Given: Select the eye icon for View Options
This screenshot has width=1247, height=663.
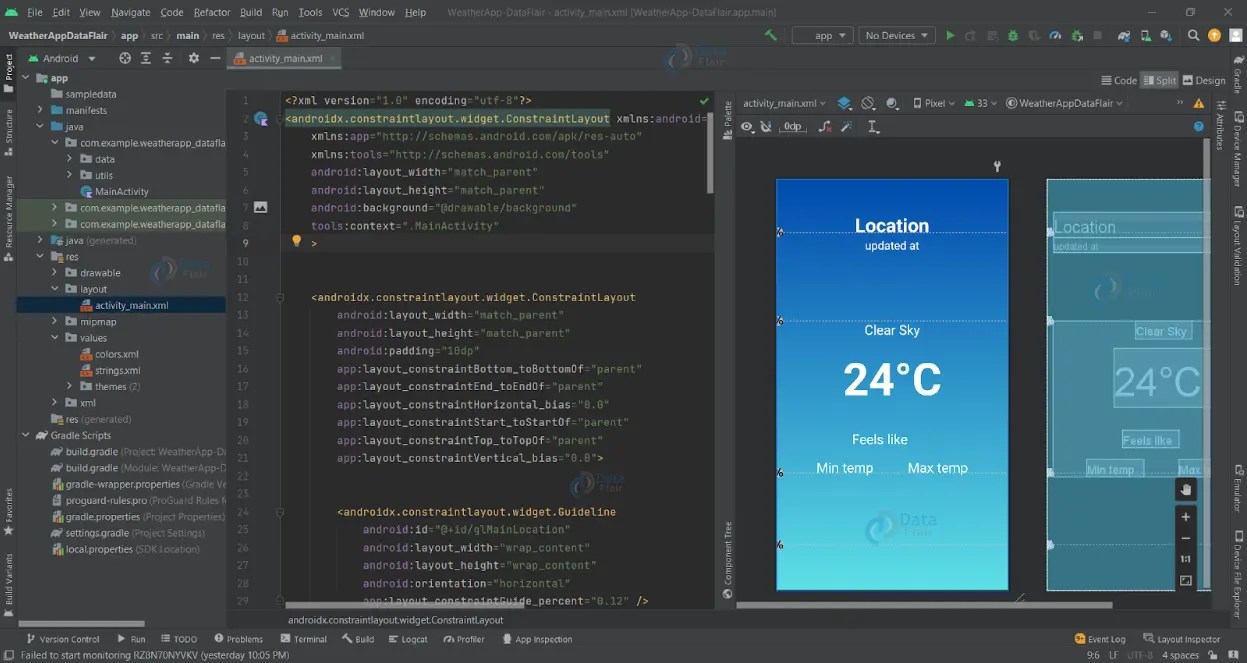Looking at the screenshot, I should [748, 127].
